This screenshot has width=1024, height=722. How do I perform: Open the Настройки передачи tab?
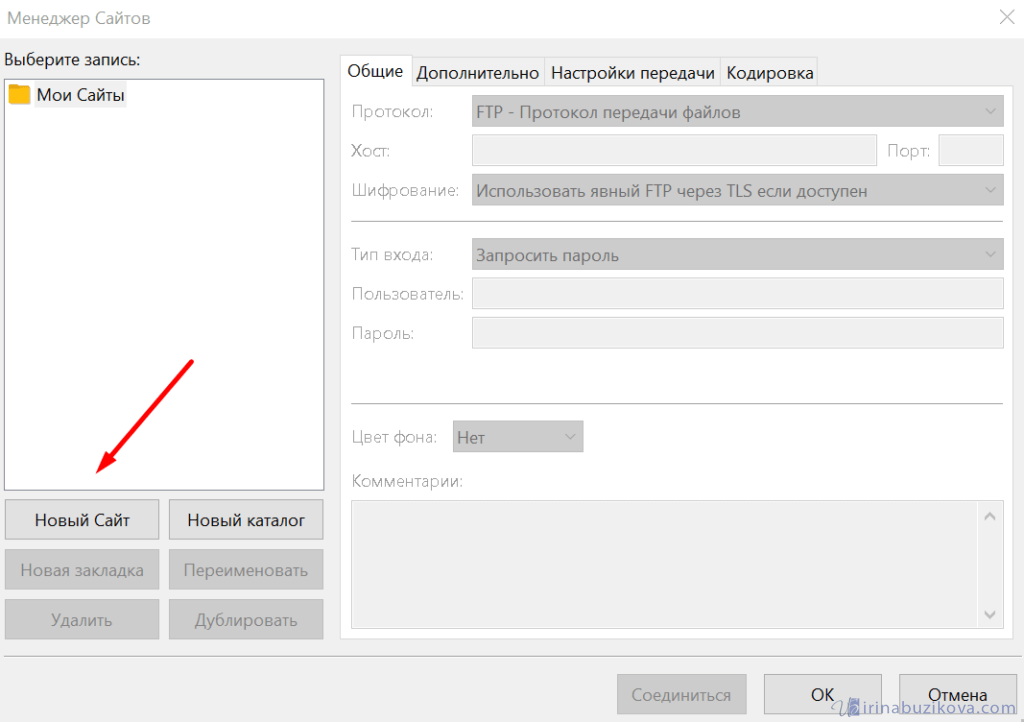[632, 73]
